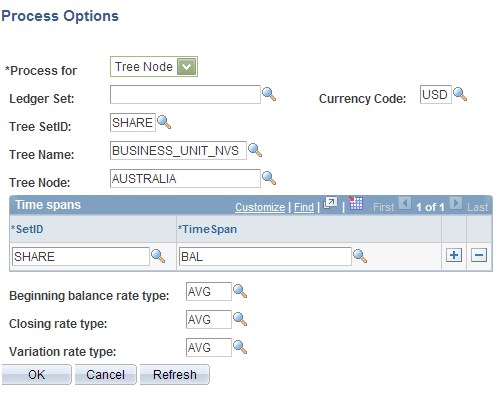Add a new time span row

454,256
